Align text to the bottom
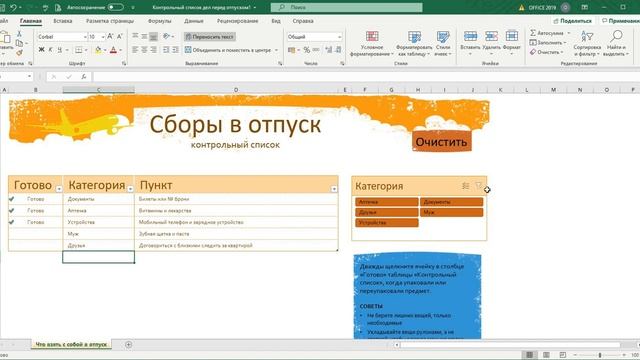 153,37
